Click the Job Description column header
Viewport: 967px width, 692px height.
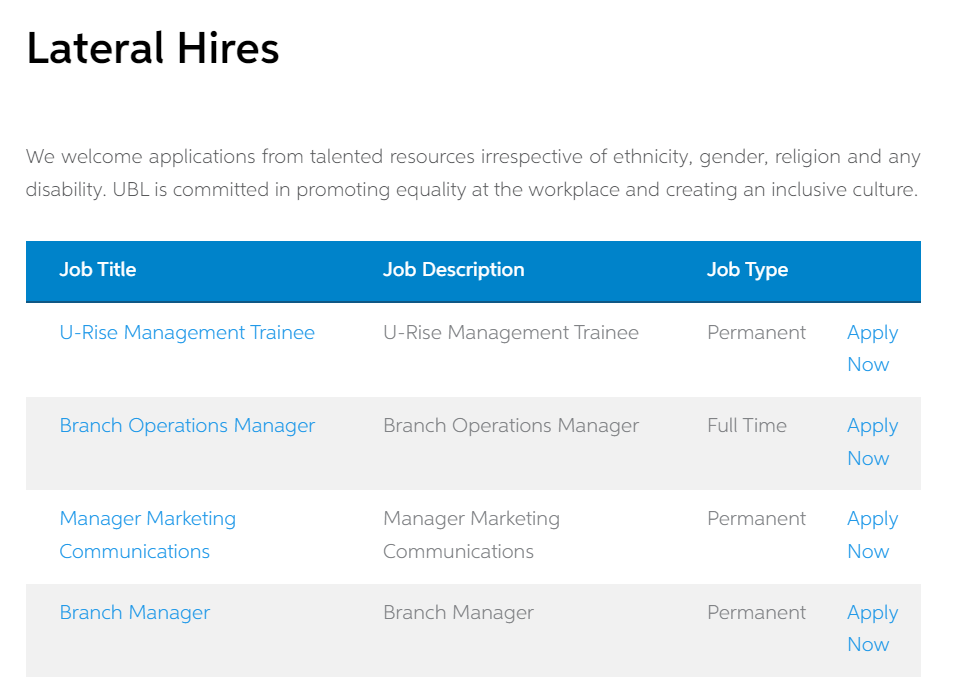[453, 270]
